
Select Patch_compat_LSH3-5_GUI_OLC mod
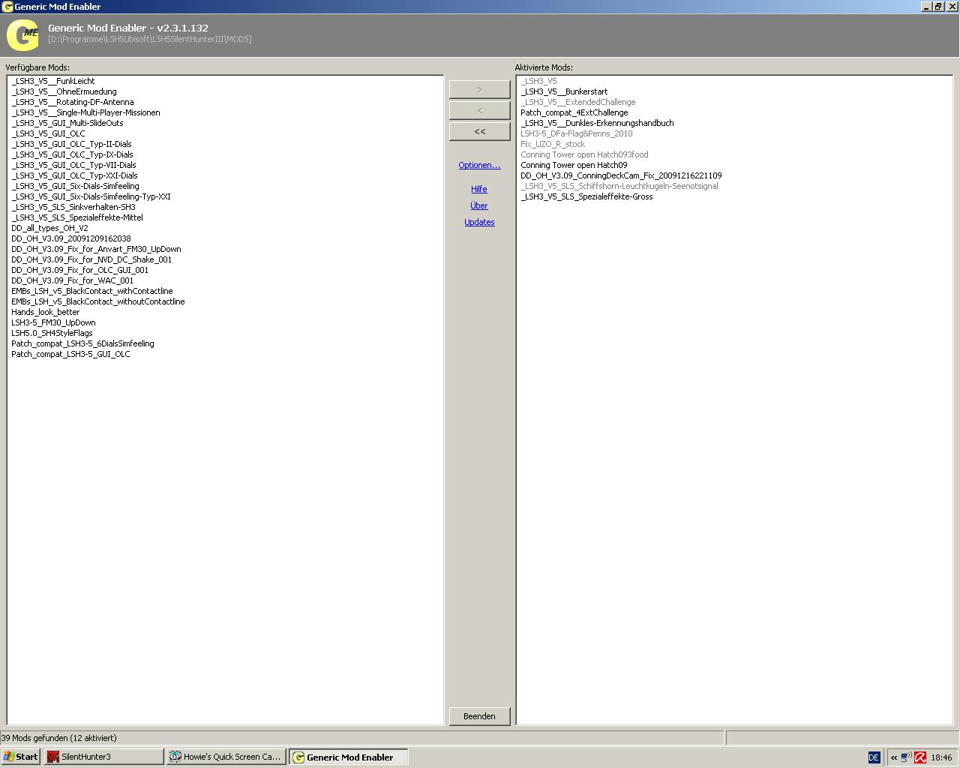tap(70, 354)
